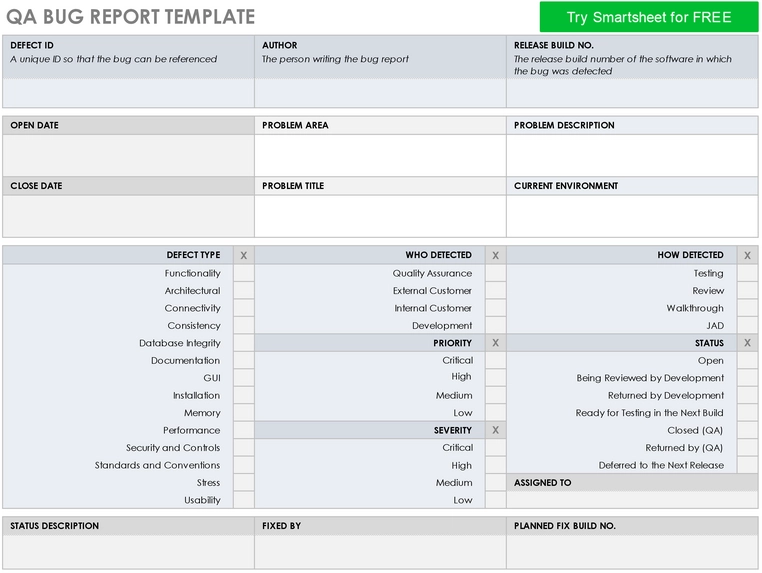
Task: Click the X header beside Who Detected
Action: point(495,255)
